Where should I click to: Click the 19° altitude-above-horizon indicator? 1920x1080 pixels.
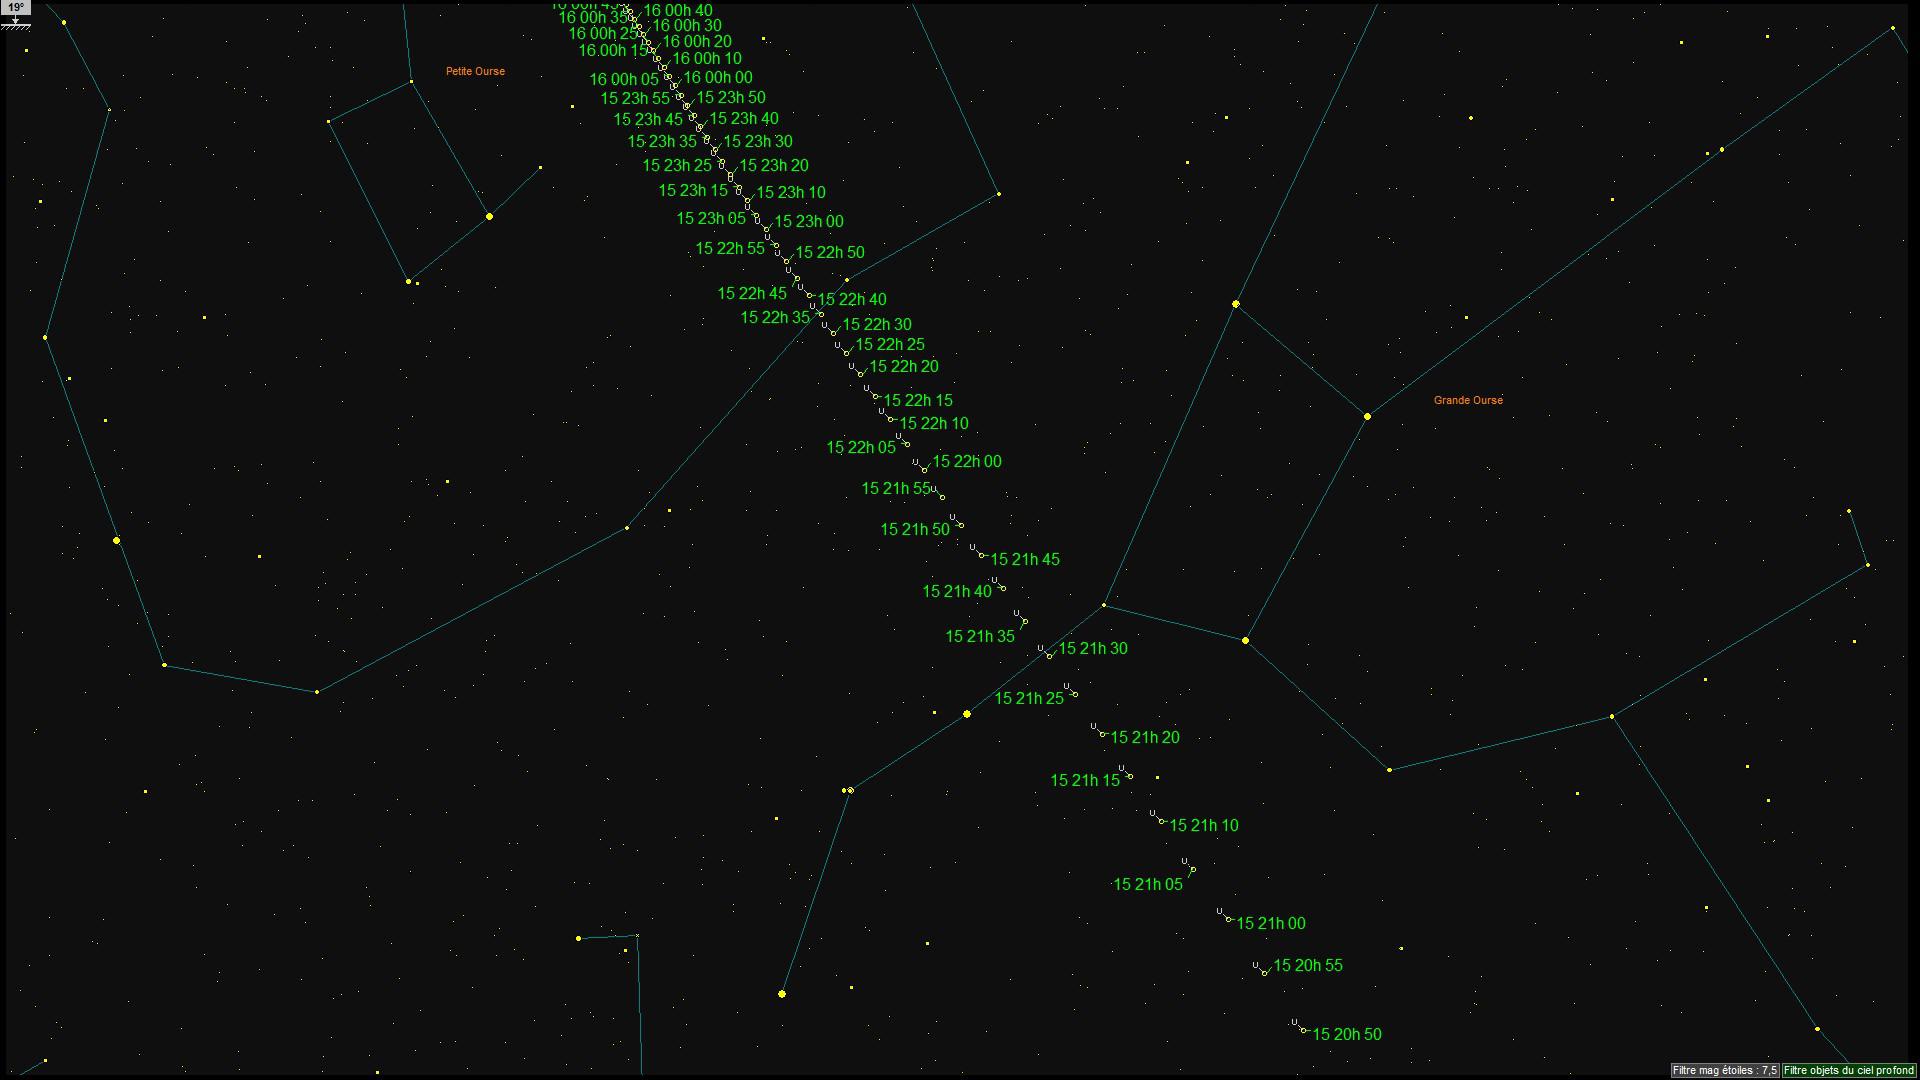tap(16, 8)
